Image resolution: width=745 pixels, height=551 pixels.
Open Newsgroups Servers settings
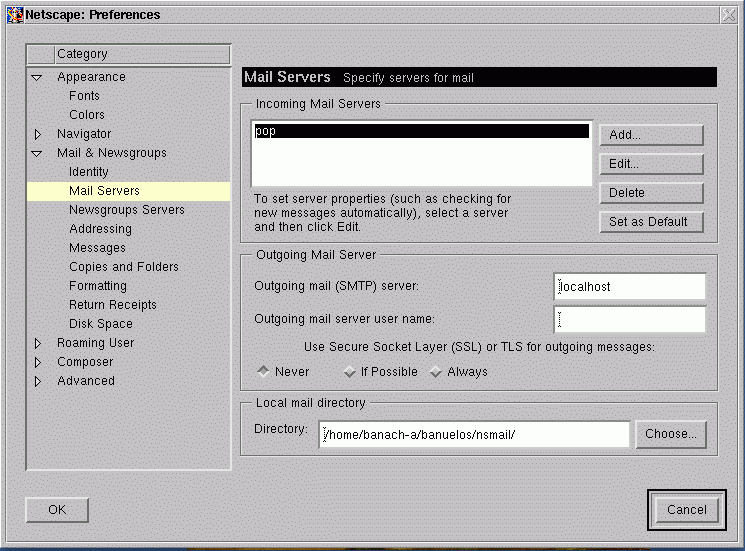(127, 209)
